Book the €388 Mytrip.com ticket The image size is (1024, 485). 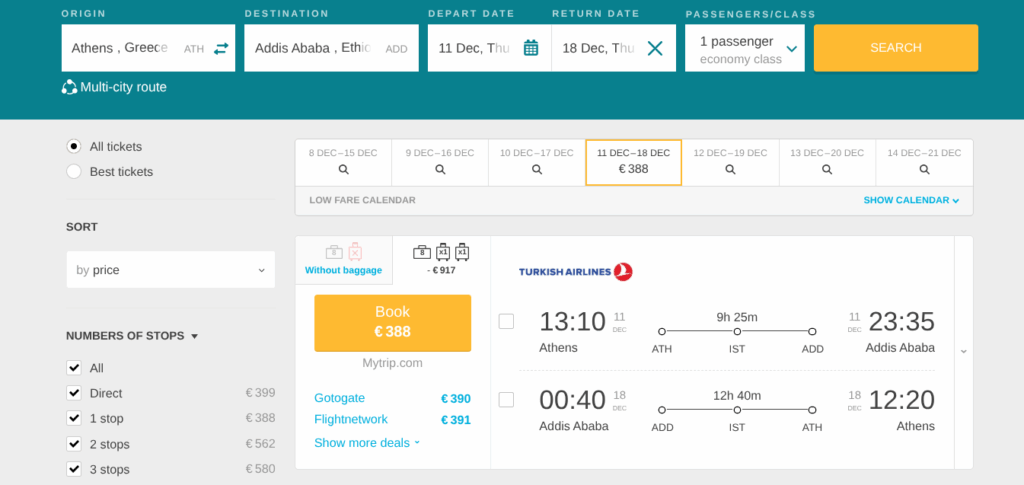coord(392,322)
